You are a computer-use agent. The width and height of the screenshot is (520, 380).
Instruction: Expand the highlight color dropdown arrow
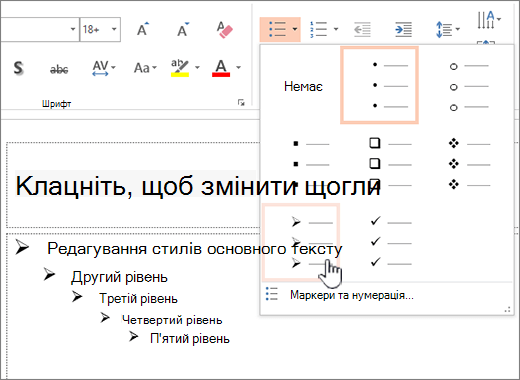click(197, 68)
